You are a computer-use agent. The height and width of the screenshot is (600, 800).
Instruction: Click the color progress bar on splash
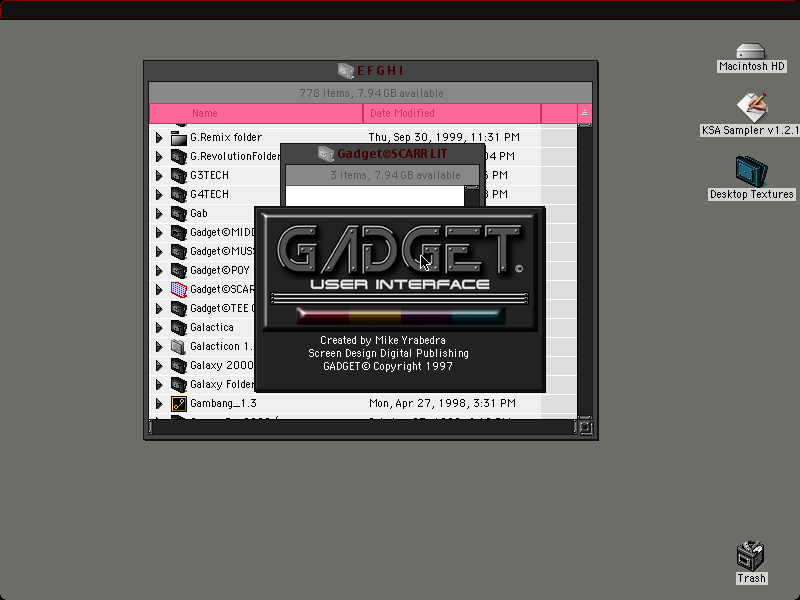pyautogui.click(x=401, y=316)
